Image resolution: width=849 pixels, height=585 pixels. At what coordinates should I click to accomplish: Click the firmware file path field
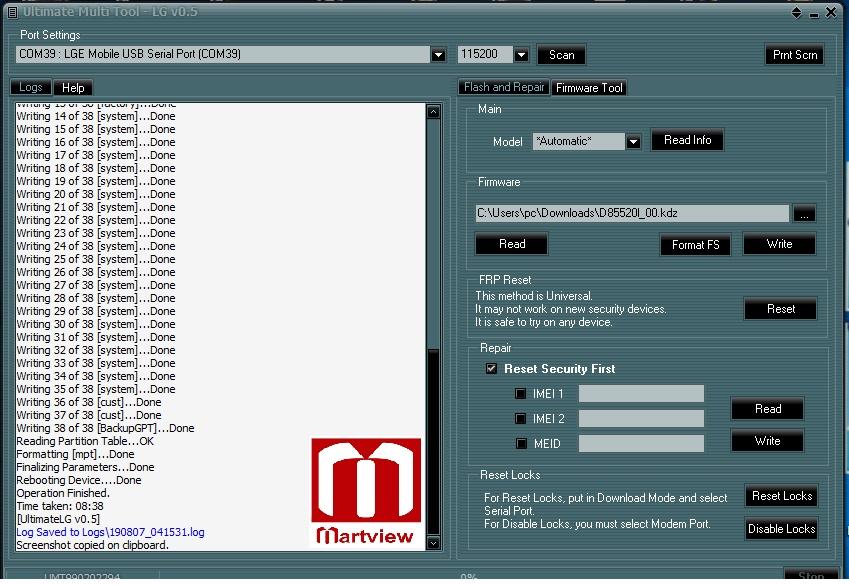tap(632, 213)
